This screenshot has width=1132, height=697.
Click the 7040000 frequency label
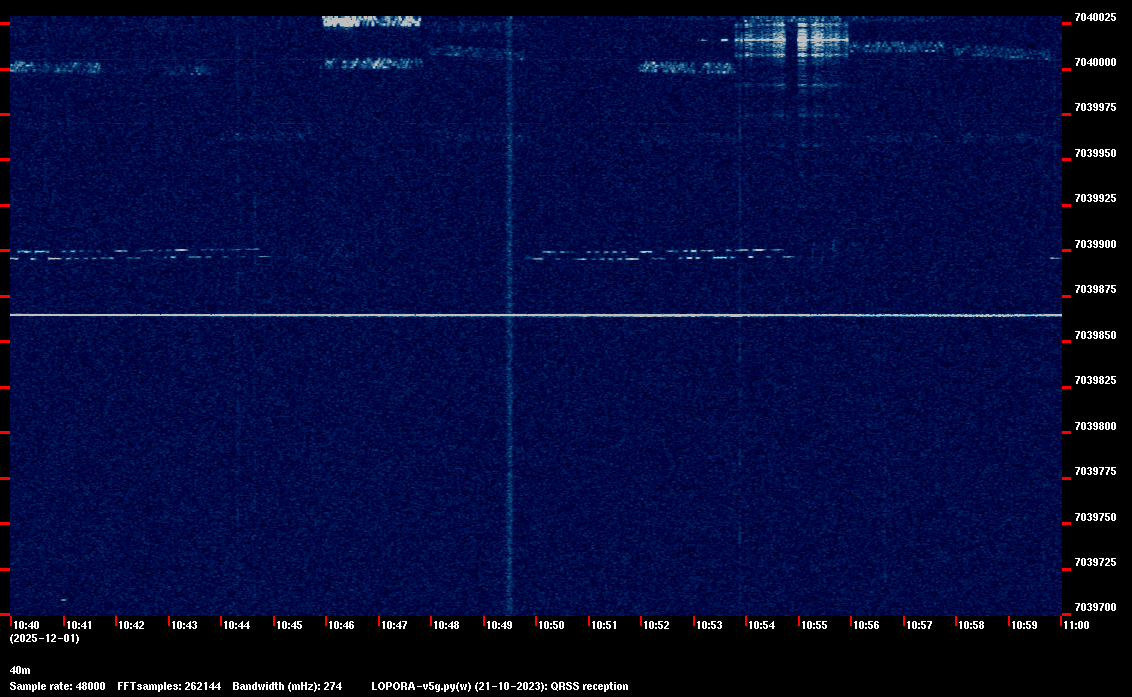[x=1095, y=63]
